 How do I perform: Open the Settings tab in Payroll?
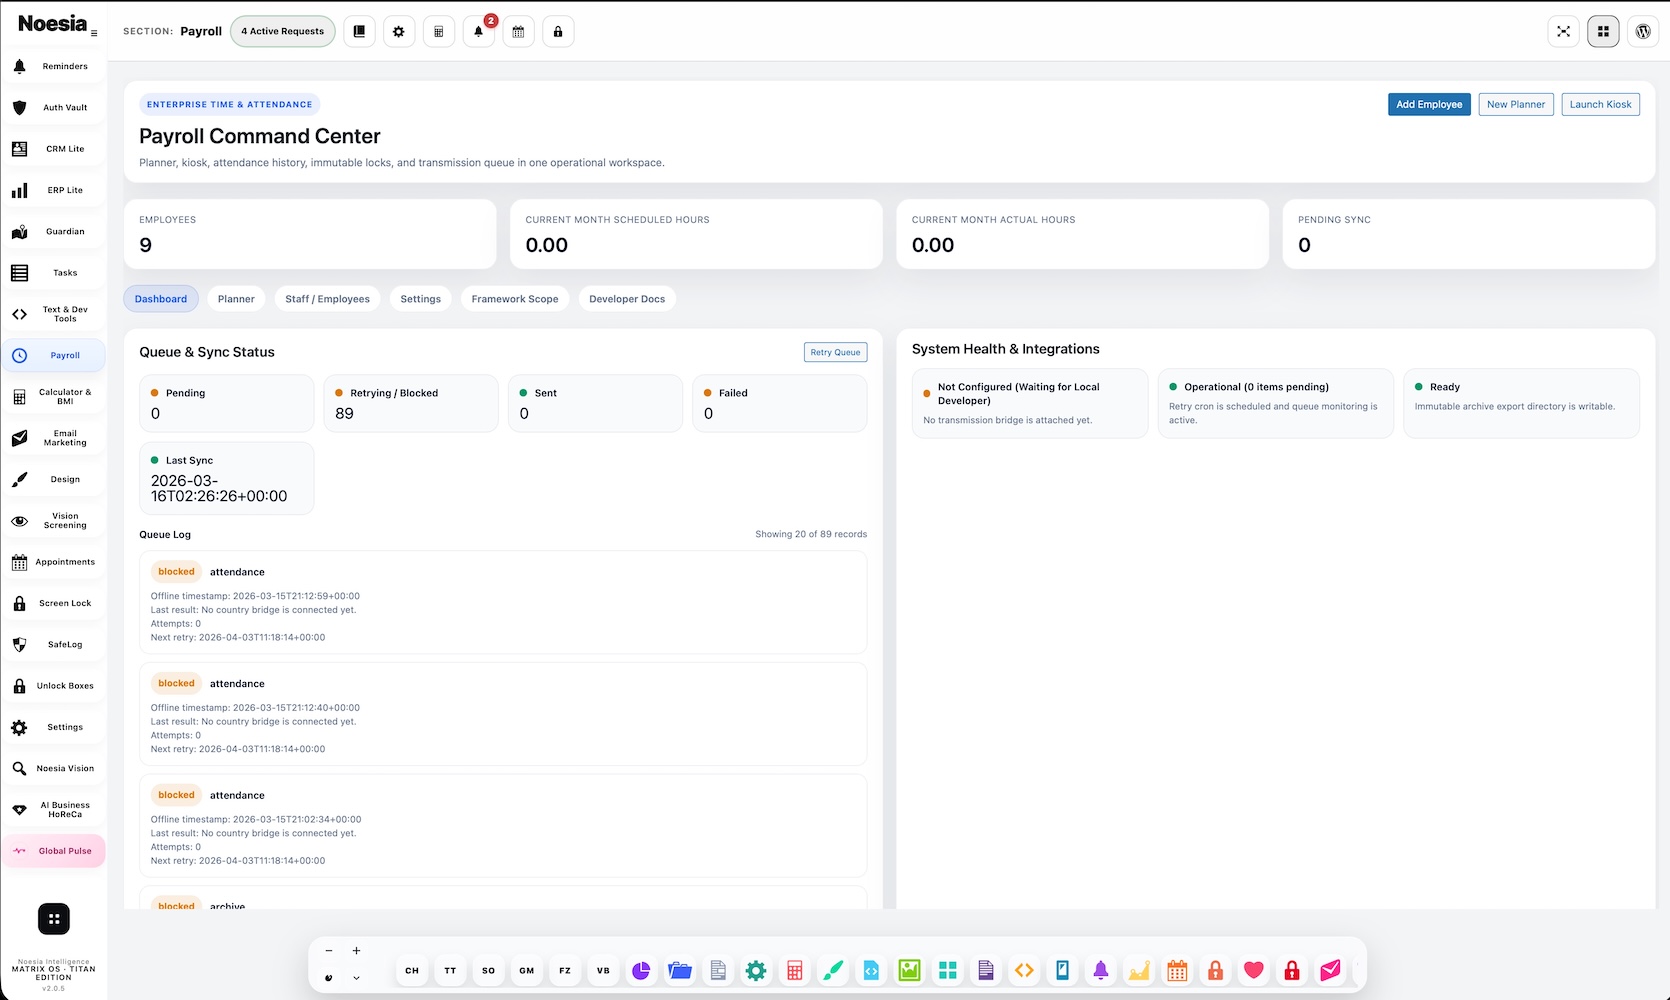(x=420, y=299)
